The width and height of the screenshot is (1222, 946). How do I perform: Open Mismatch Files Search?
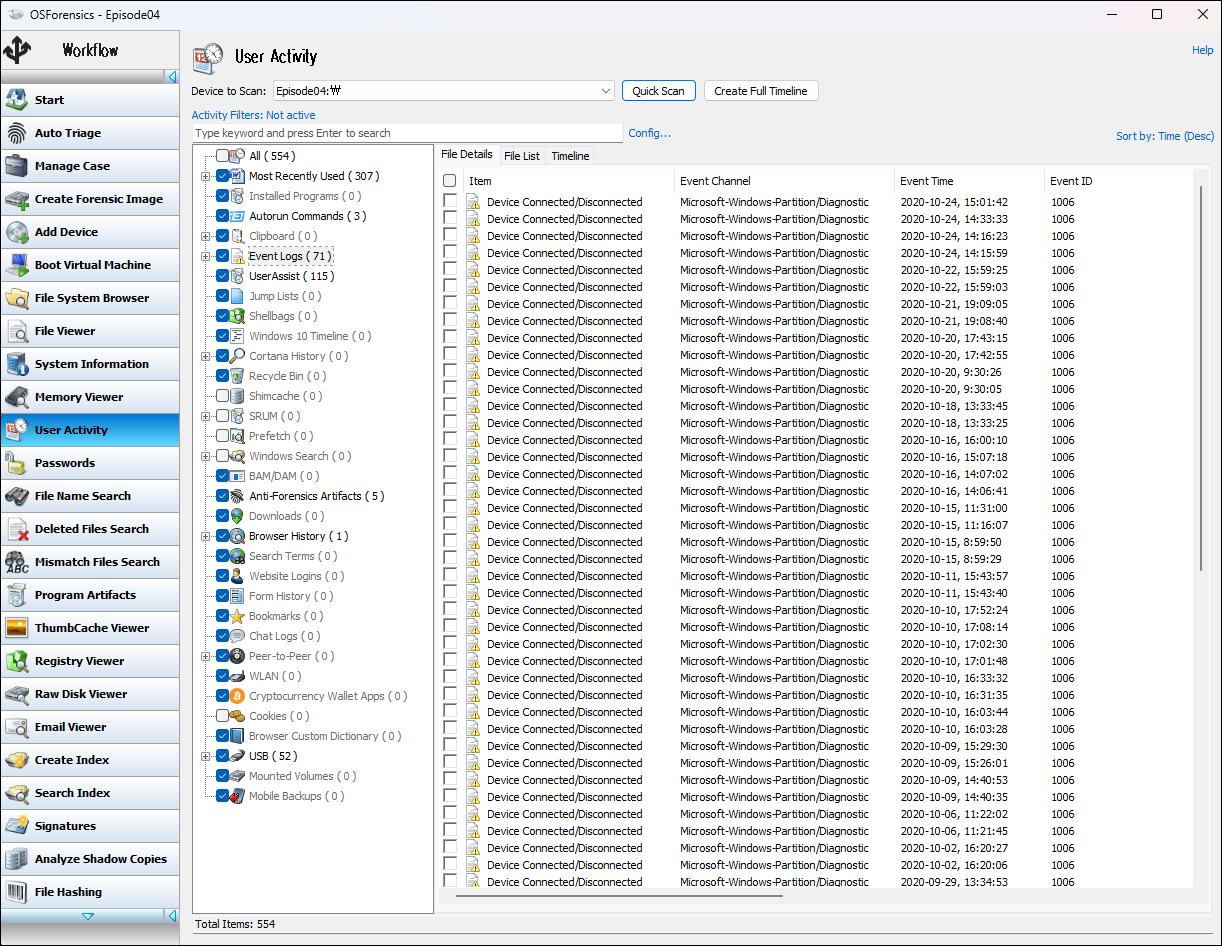[x=90, y=562]
